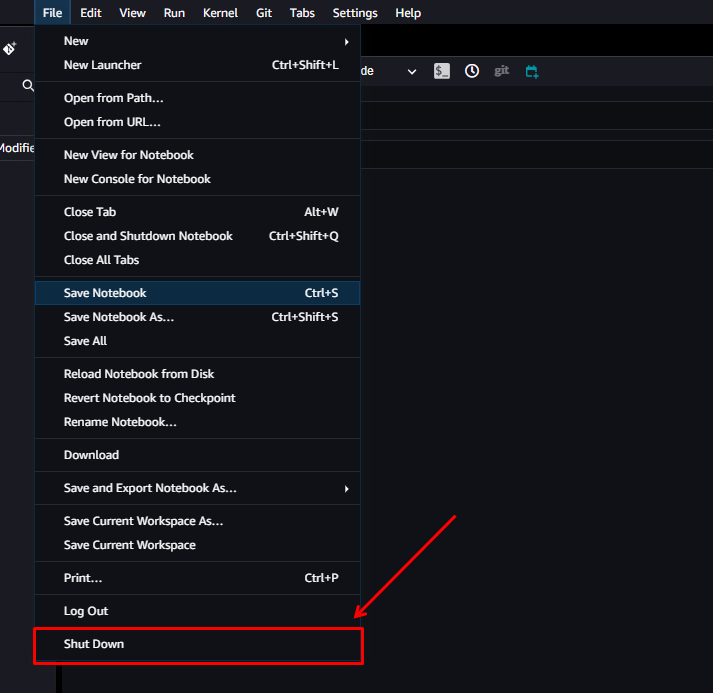Open the Settings menu
The width and height of the screenshot is (713, 693).
coord(355,13)
